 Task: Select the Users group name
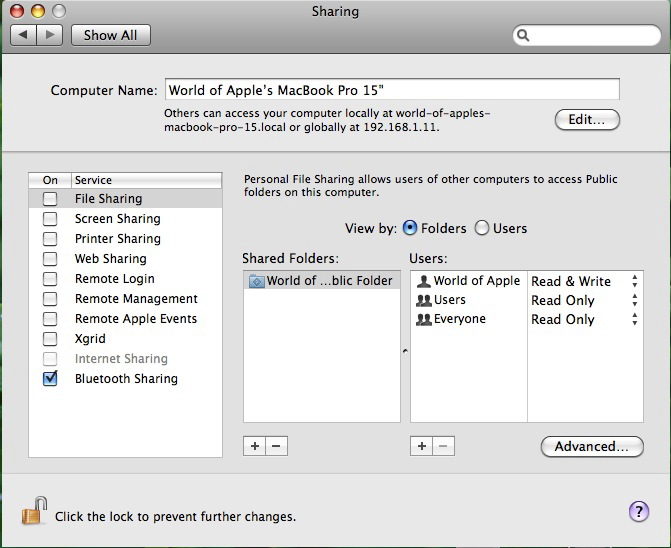[x=450, y=300]
